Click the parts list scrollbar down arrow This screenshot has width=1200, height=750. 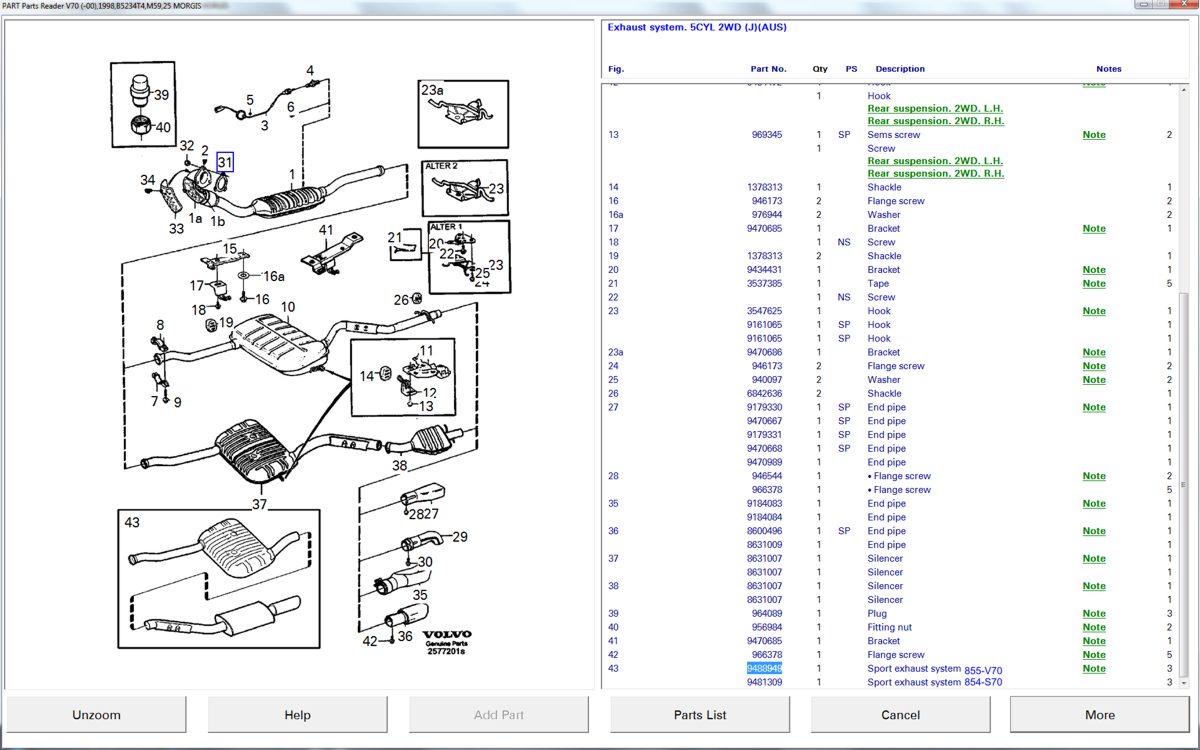tap(1185, 683)
